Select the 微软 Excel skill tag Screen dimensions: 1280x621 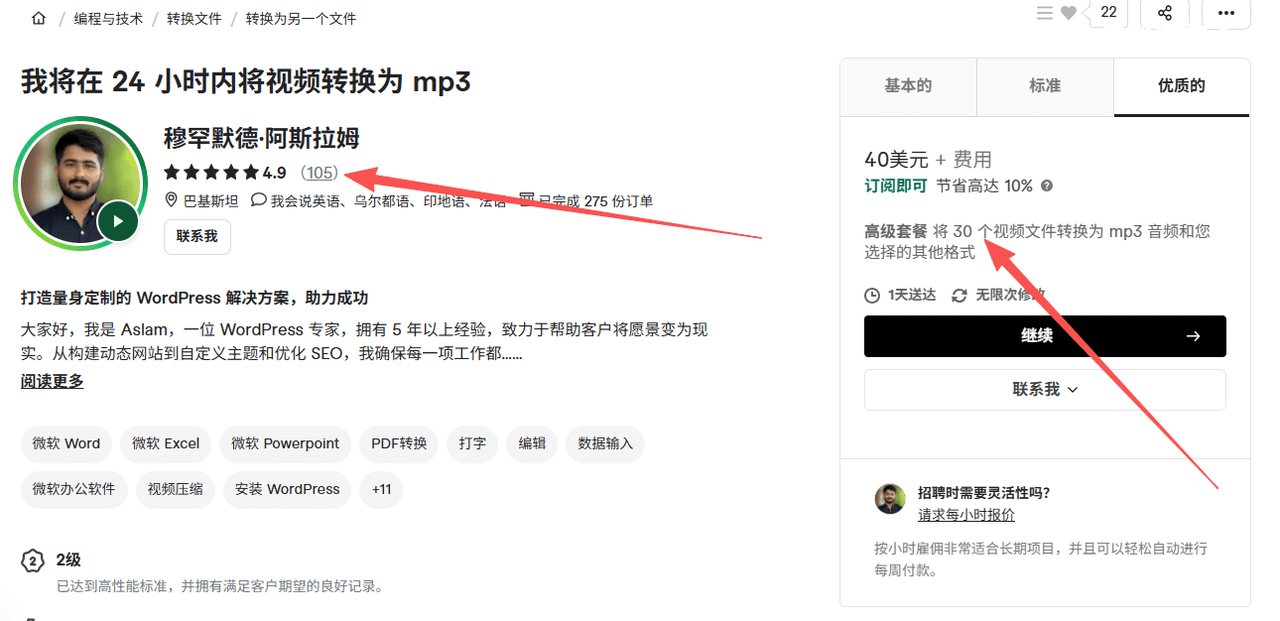[166, 443]
